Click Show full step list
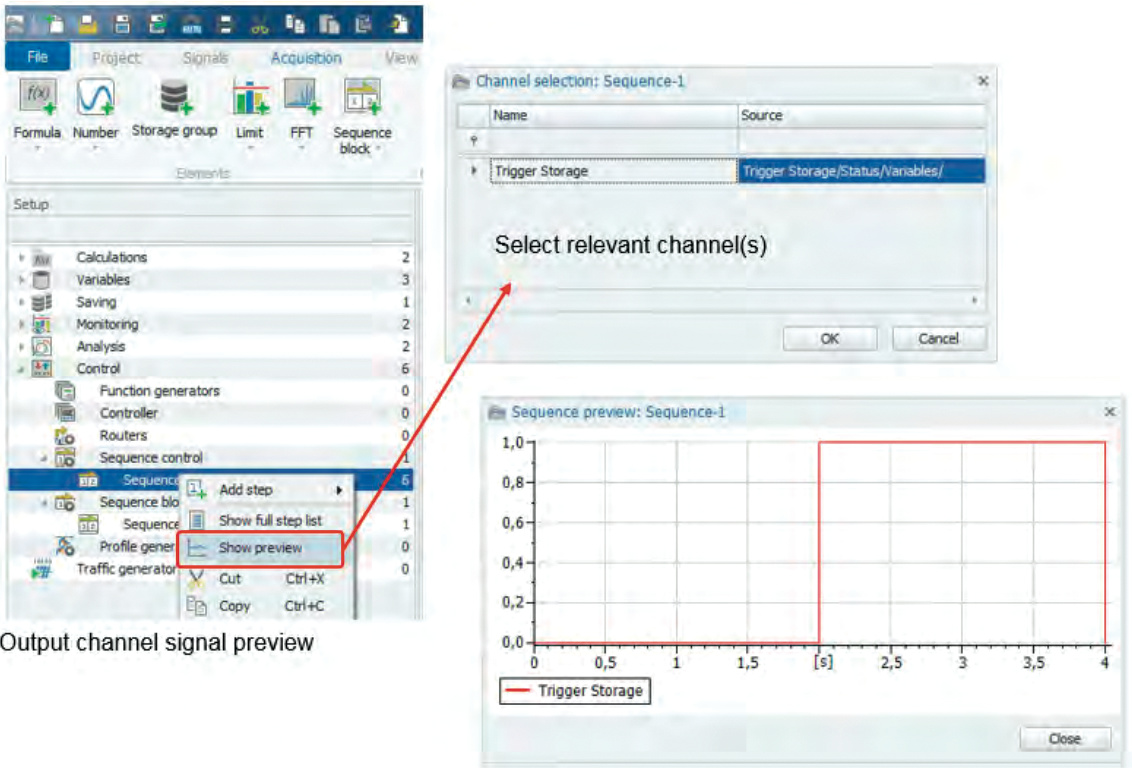 [270, 520]
